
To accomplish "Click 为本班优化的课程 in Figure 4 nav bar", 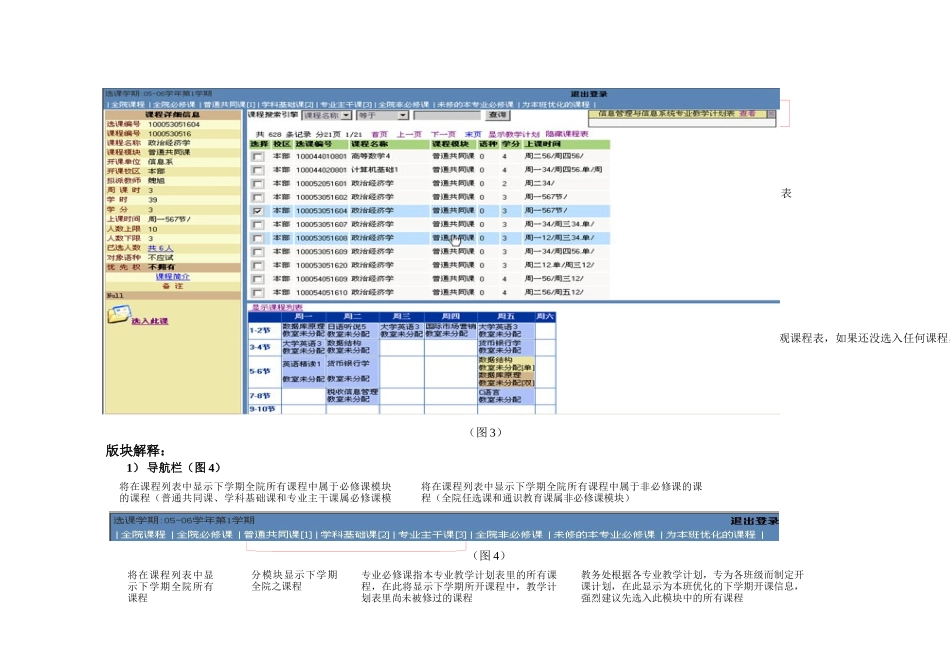I will point(711,534).
